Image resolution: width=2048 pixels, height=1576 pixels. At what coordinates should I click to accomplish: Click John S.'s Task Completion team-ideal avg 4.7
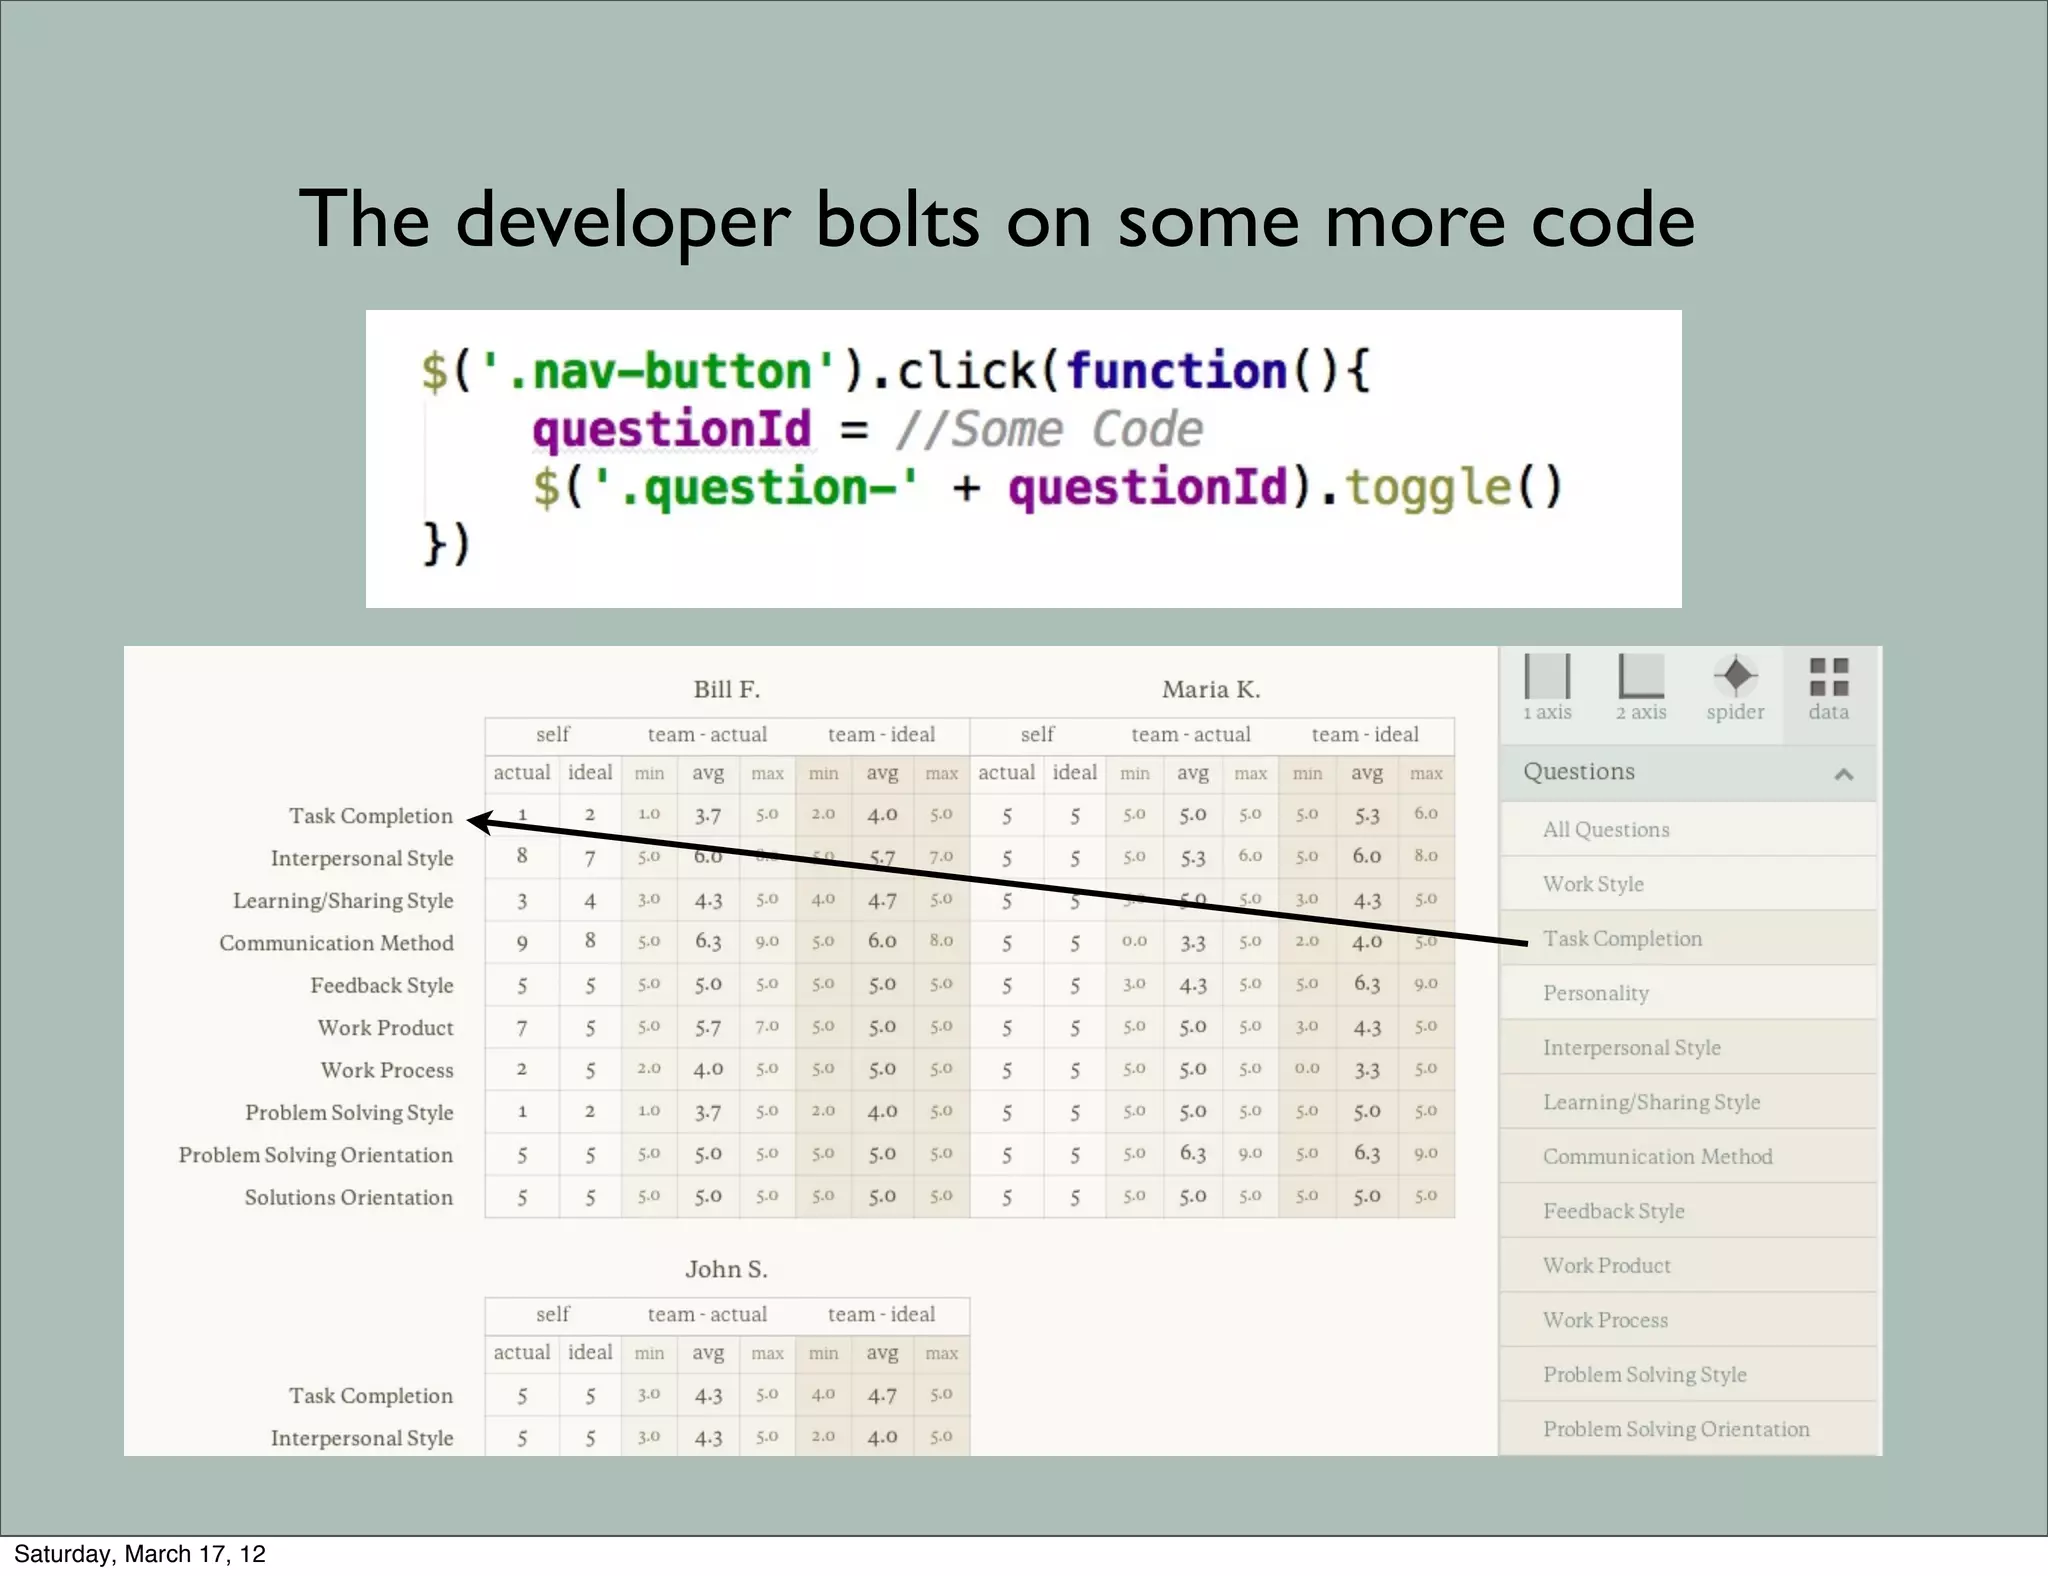point(882,1395)
